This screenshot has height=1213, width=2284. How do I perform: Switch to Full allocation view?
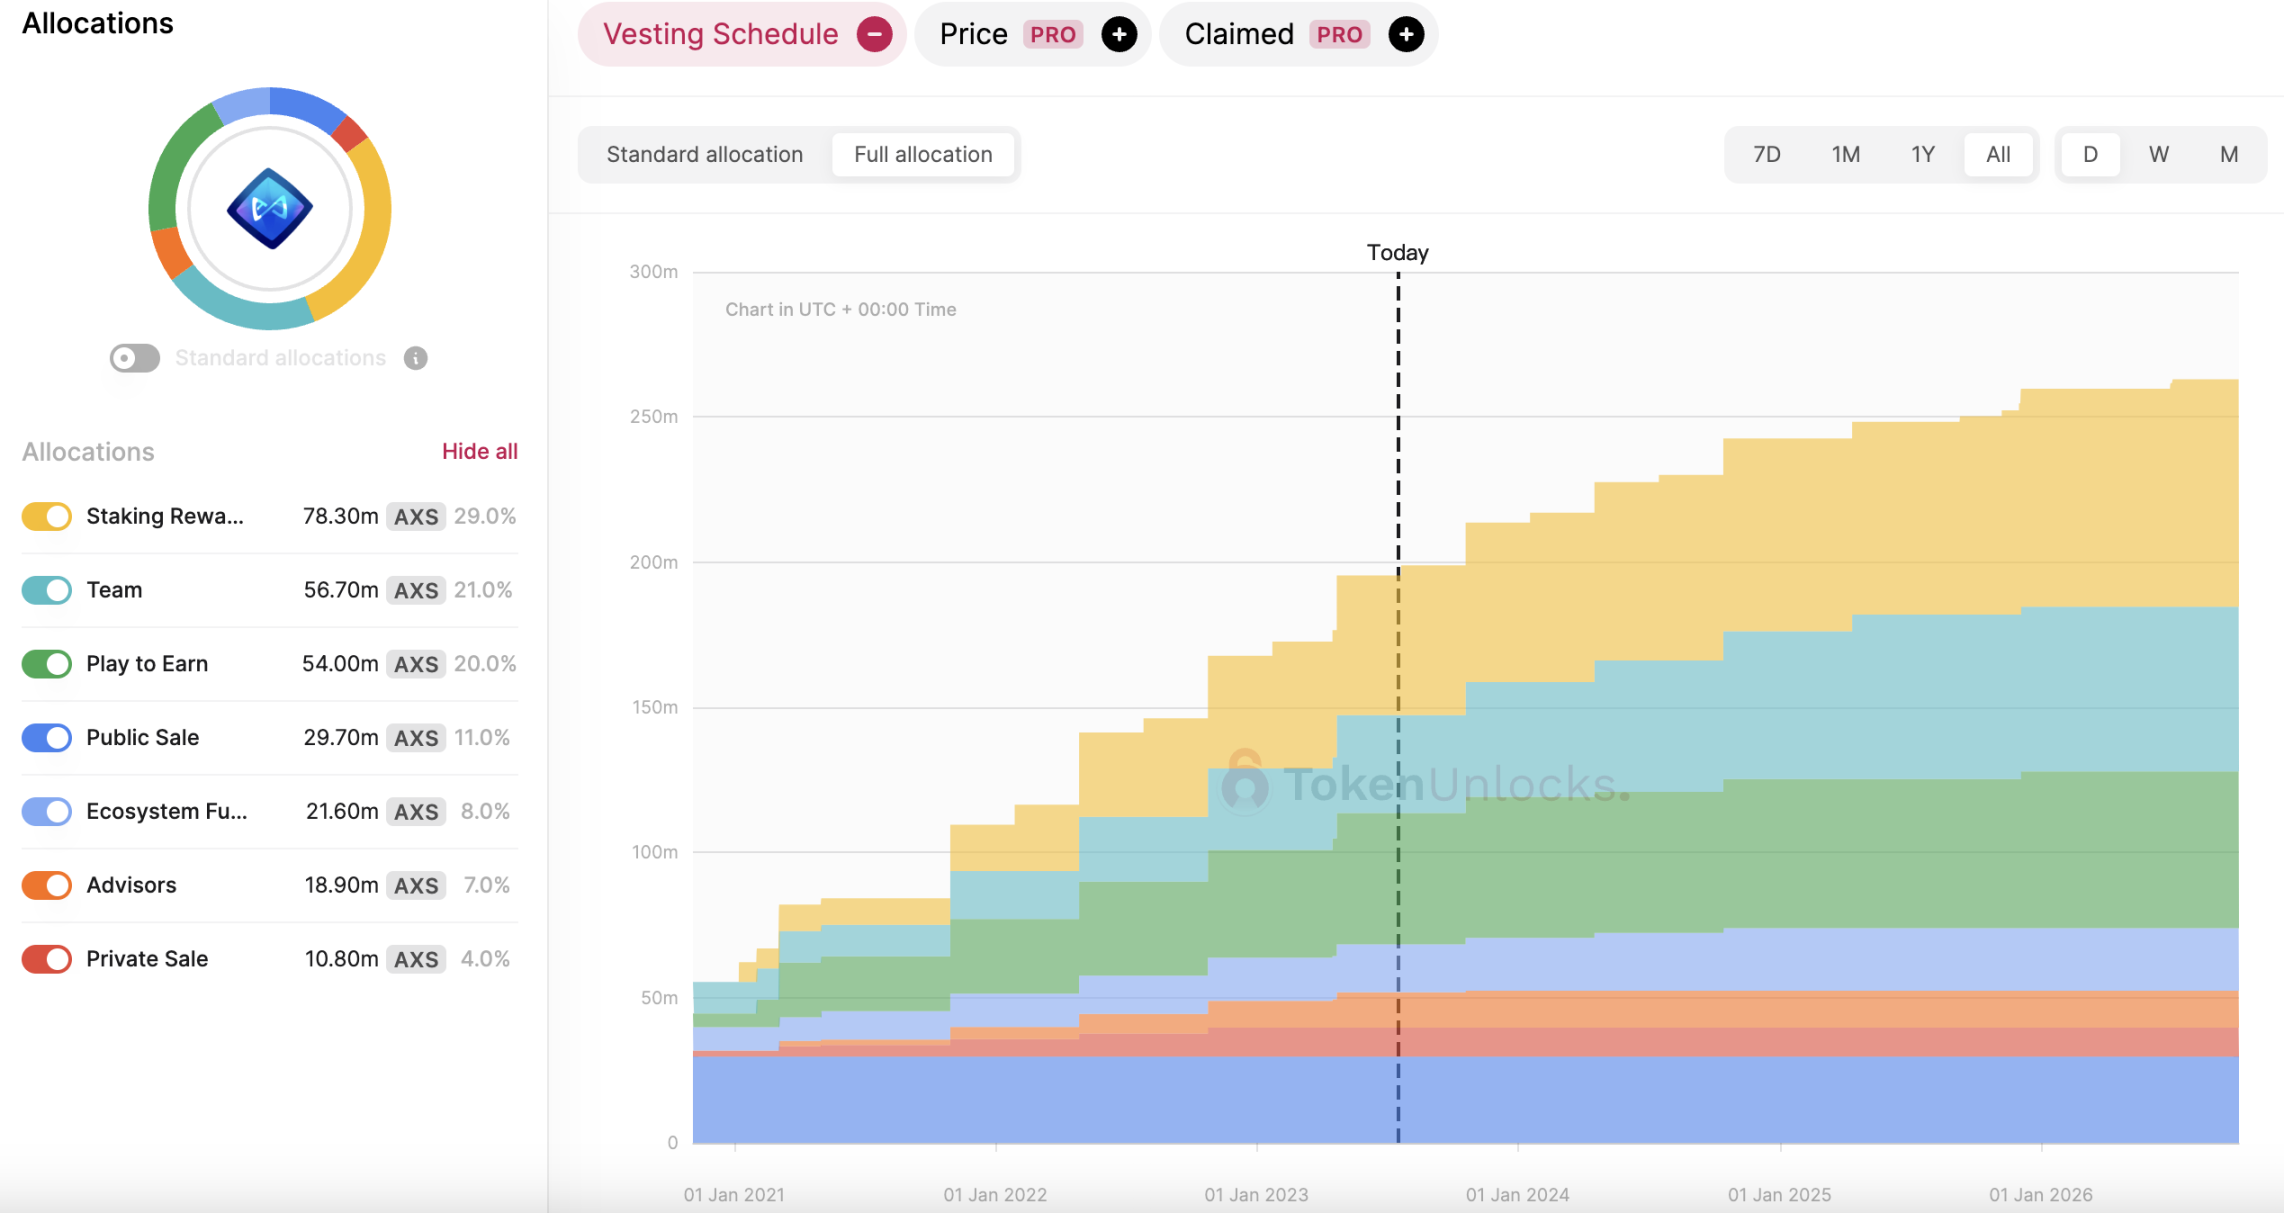921,154
